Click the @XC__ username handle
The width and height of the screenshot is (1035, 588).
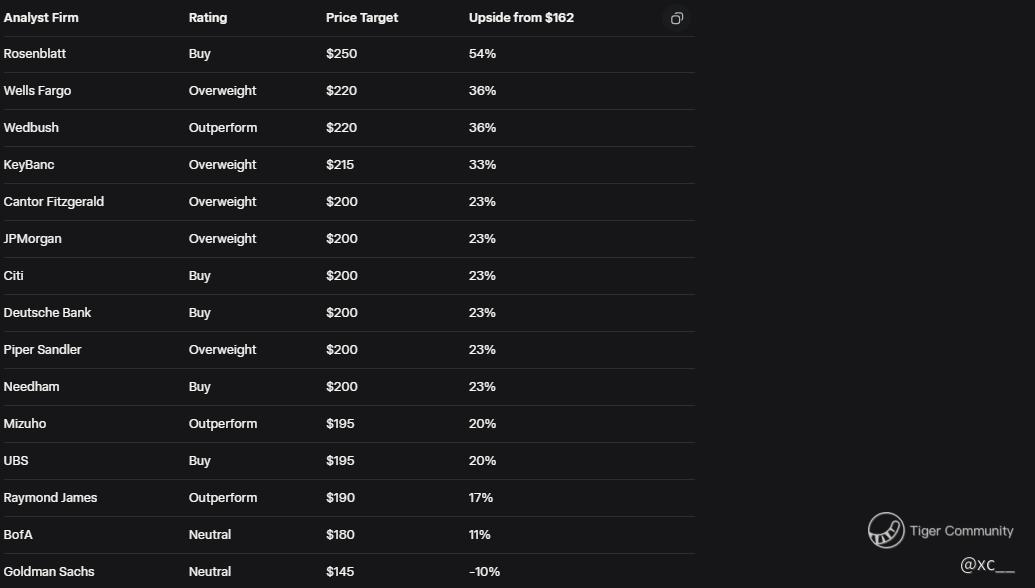point(987,566)
